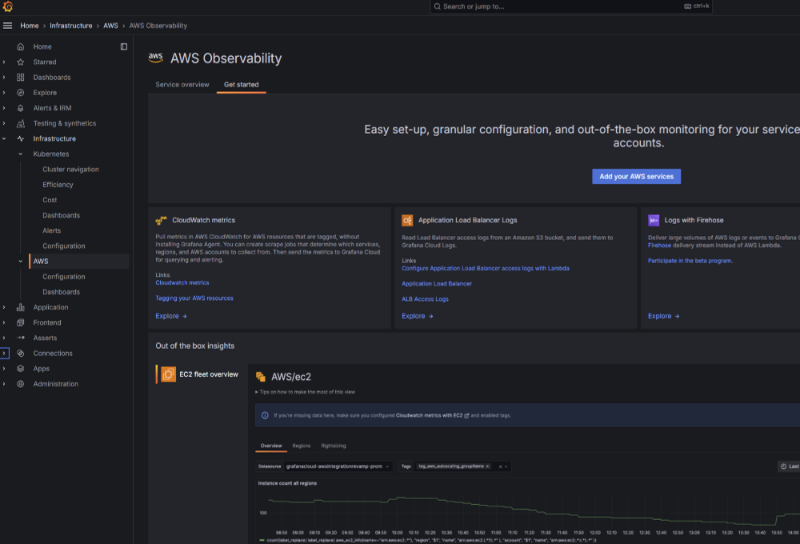Click the dock menu icon beside Home
This screenshot has width=800, height=544.
point(124,46)
